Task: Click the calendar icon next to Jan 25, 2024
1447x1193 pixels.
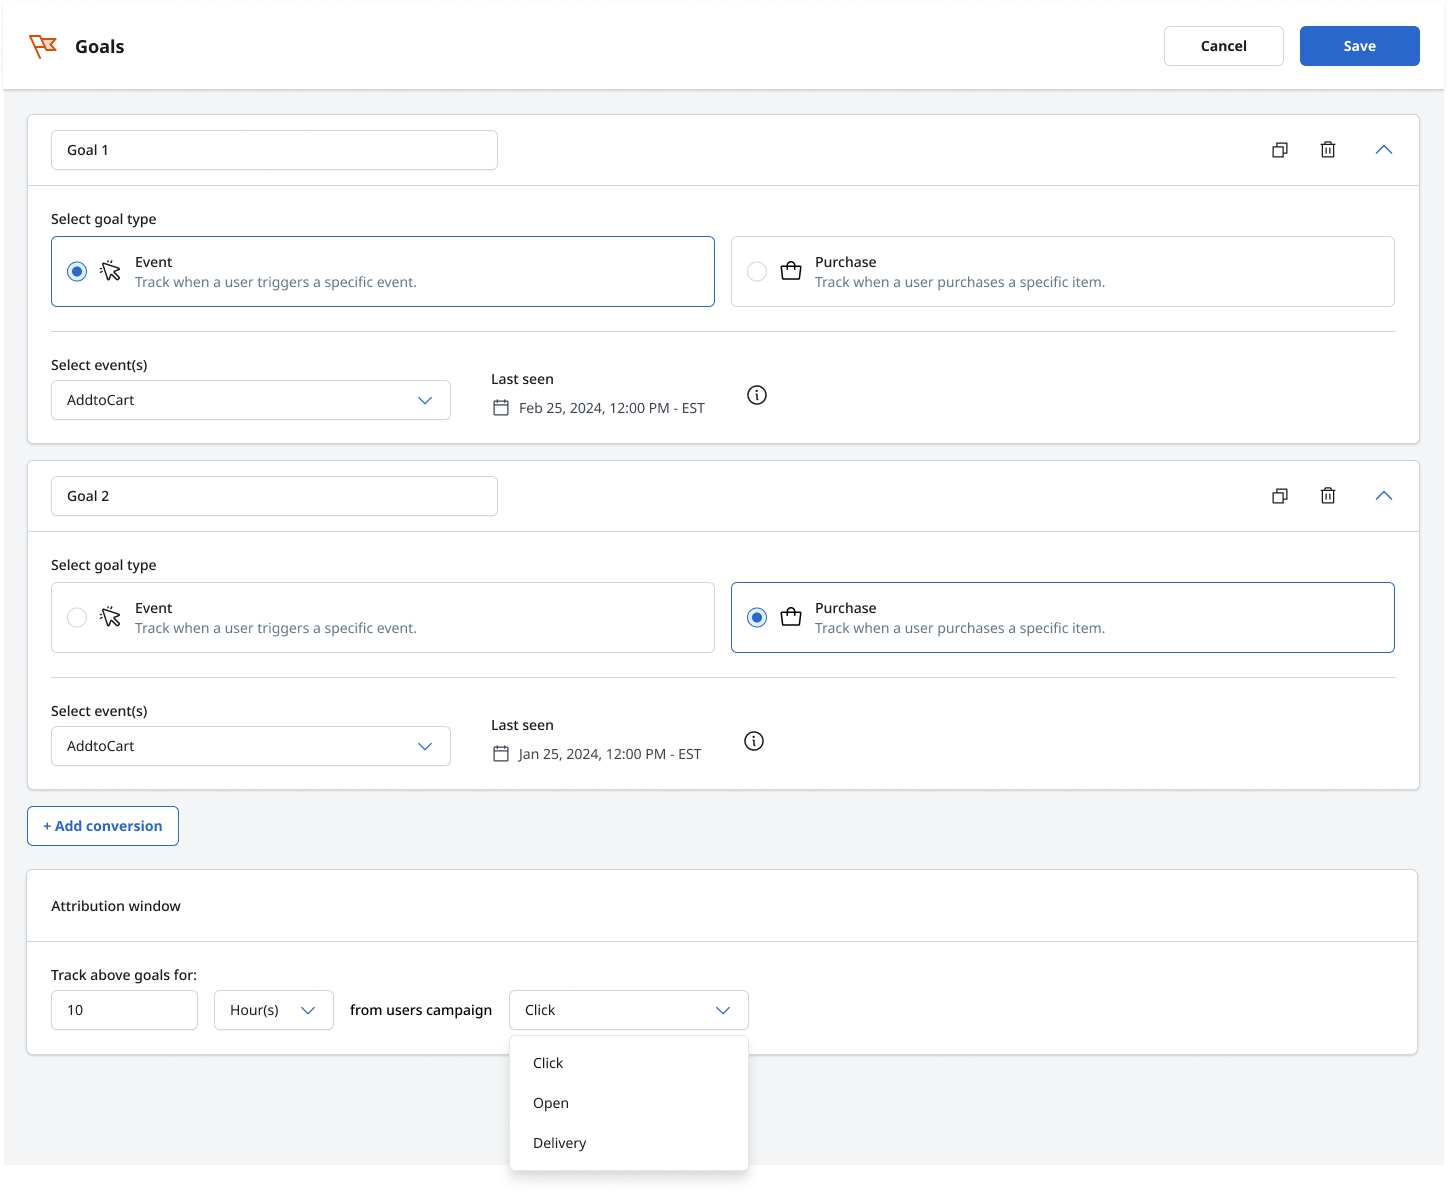Action: (x=501, y=754)
